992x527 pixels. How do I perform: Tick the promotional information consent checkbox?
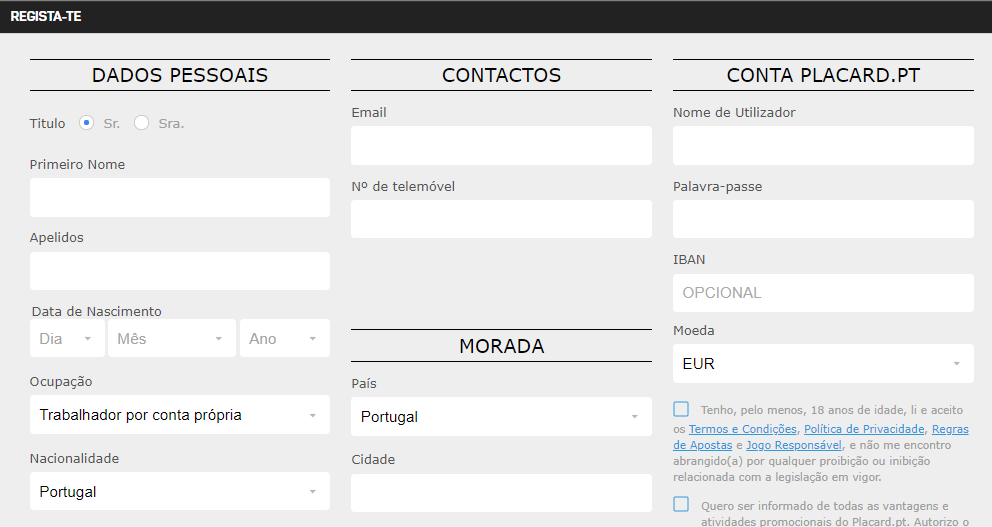point(681,504)
